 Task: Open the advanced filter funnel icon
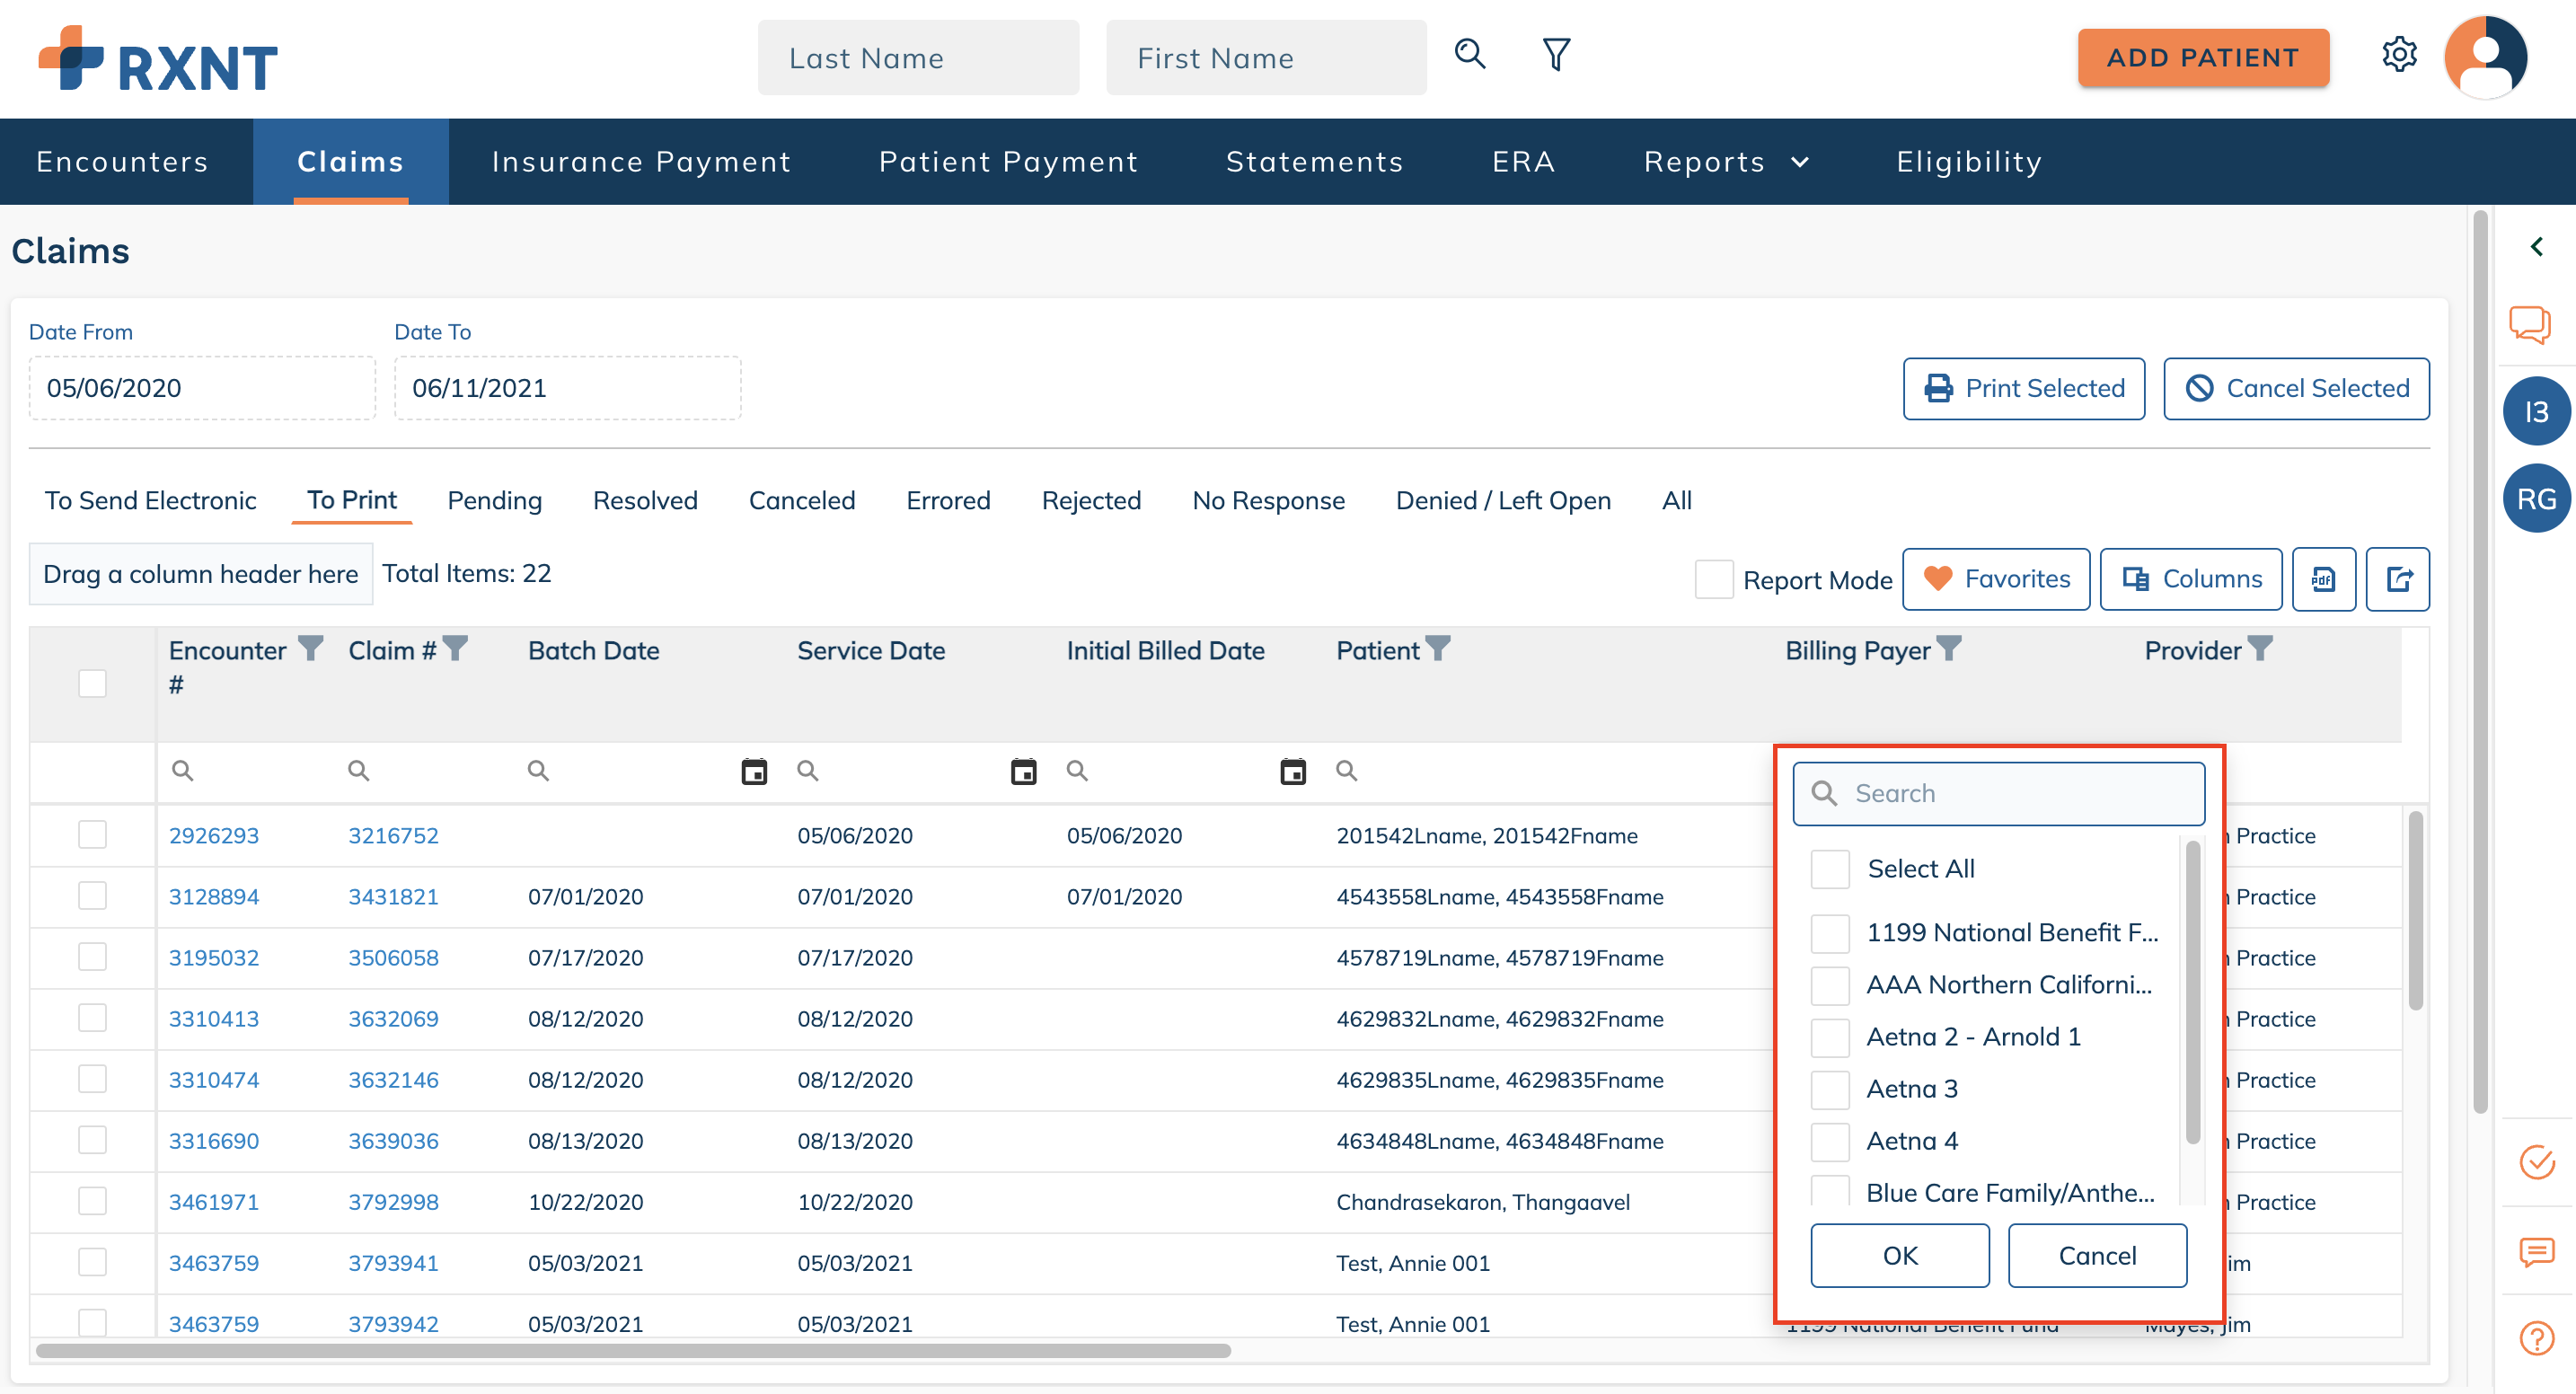1556,54
